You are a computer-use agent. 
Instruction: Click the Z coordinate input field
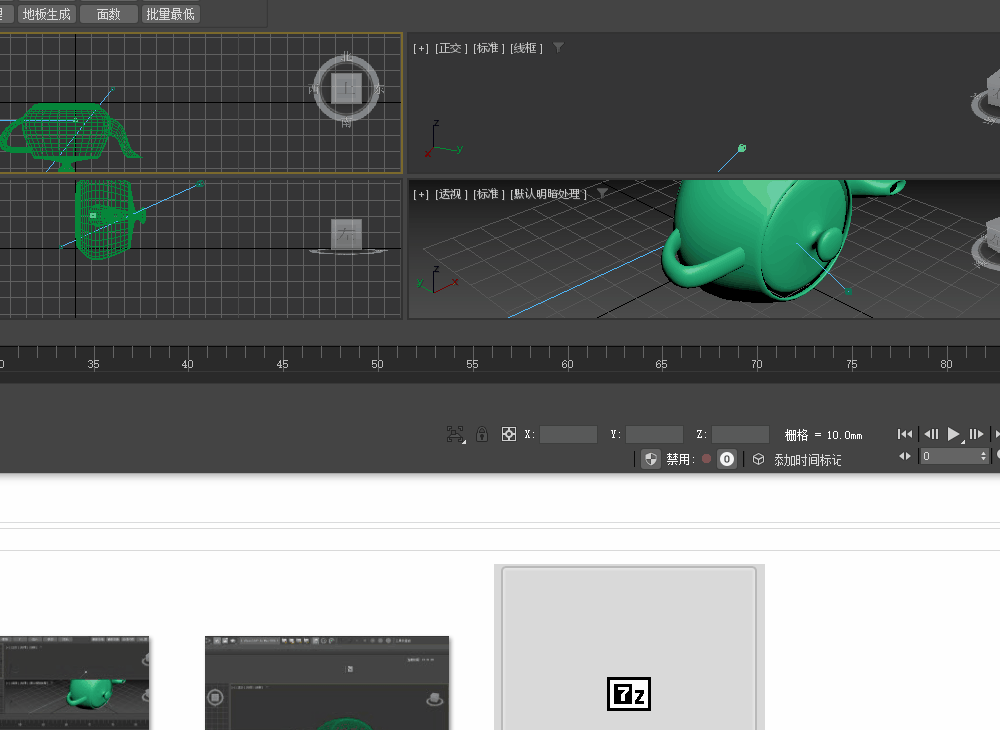tap(740, 434)
